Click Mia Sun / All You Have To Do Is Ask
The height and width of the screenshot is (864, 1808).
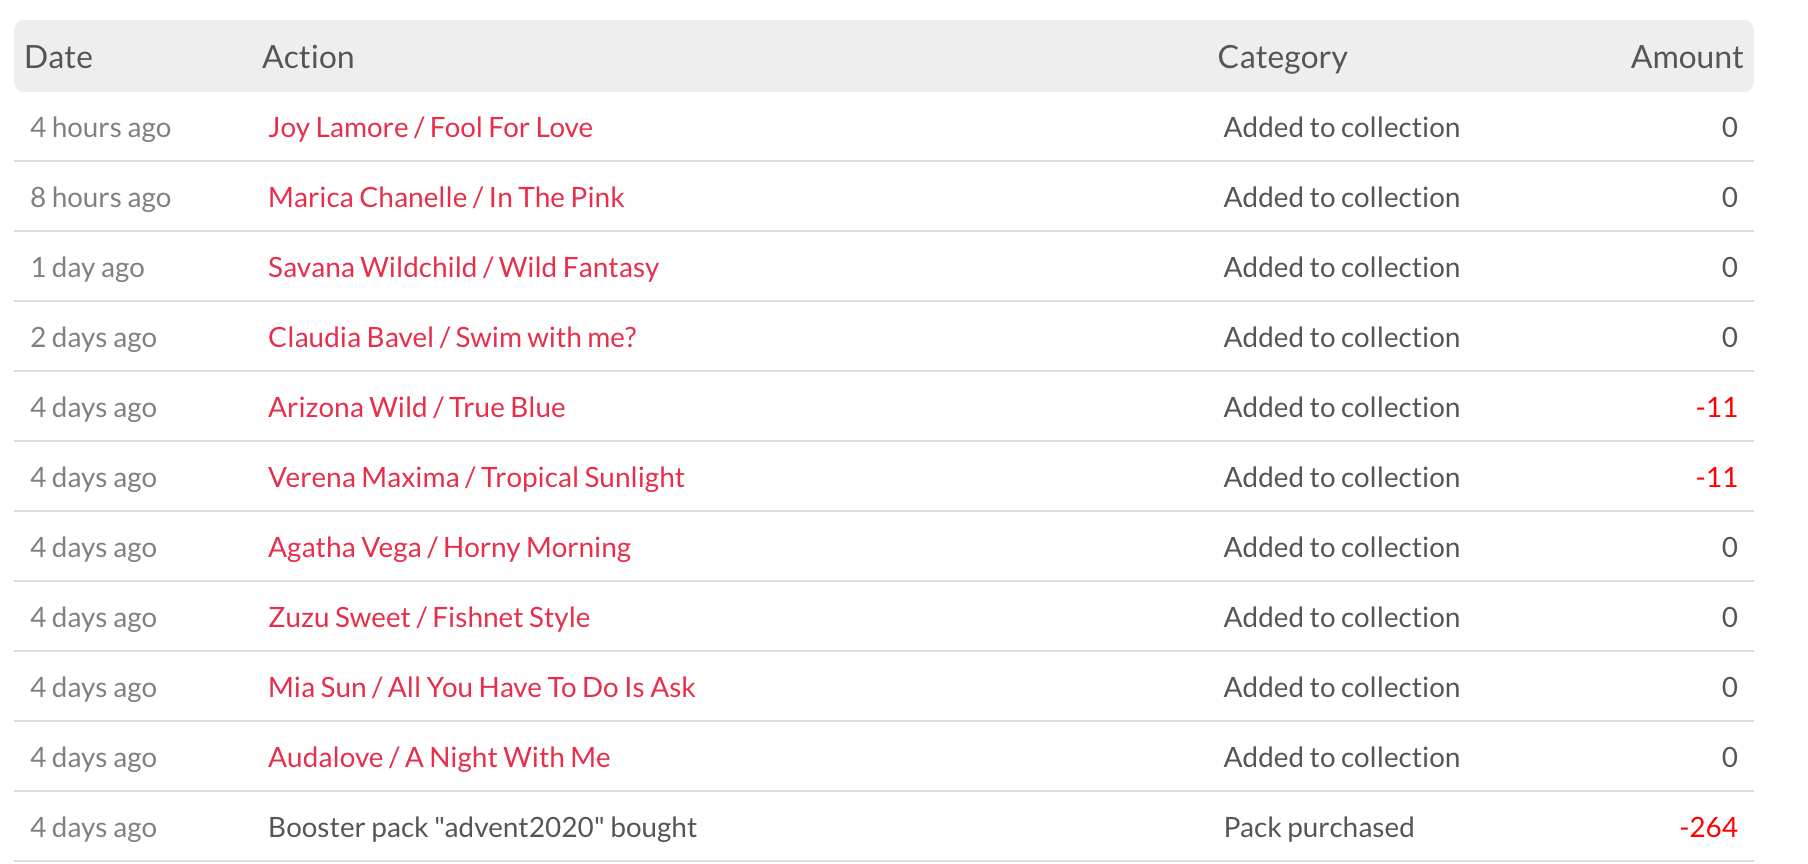(x=481, y=688)
